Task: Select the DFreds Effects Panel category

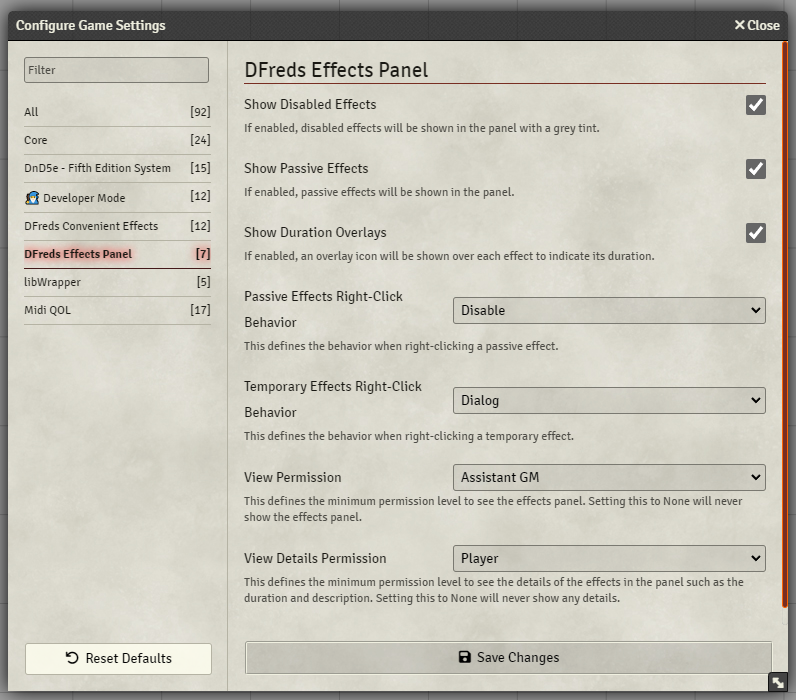Action: (x=117, y=254)
